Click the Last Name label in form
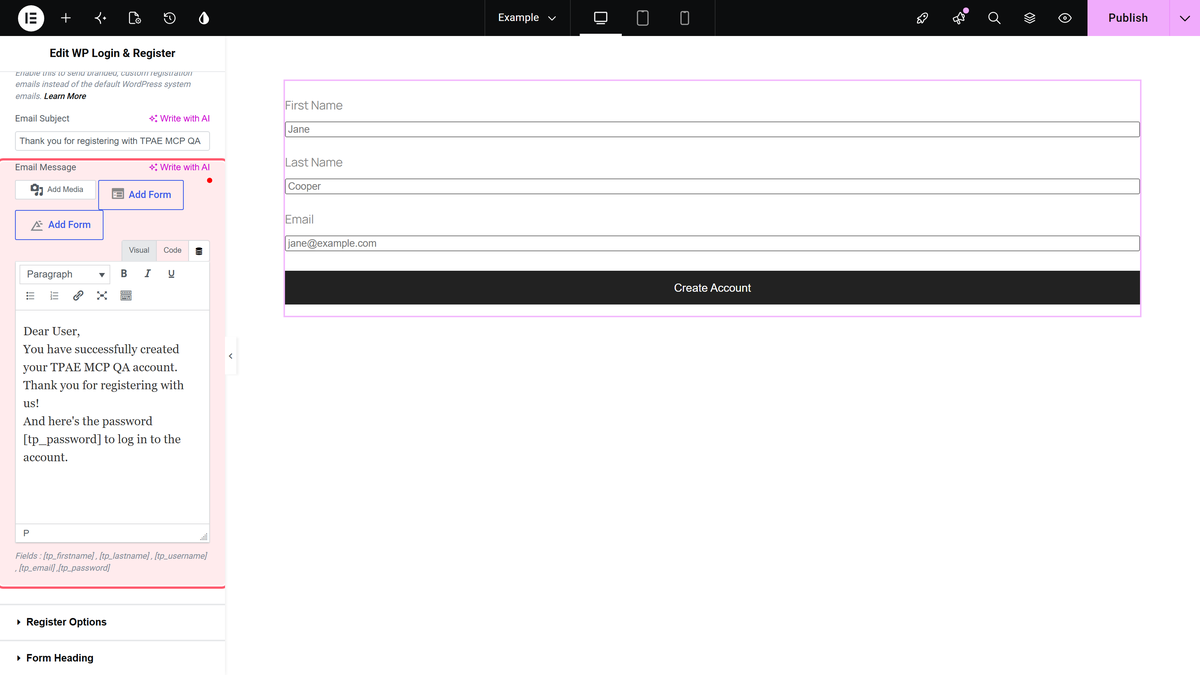The width and height of the screenshot is (1200, 675). (x=314, y=162)
